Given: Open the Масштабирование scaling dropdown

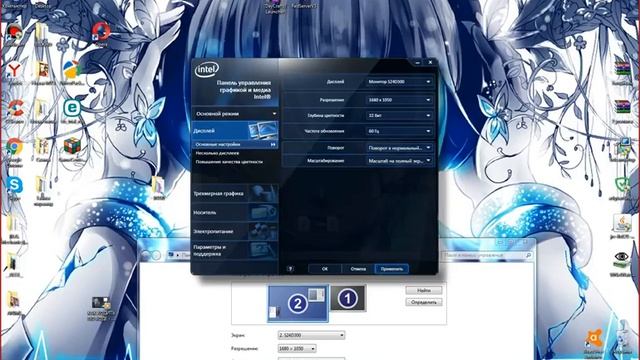Looking at the screenshot, I should (399, 161).
